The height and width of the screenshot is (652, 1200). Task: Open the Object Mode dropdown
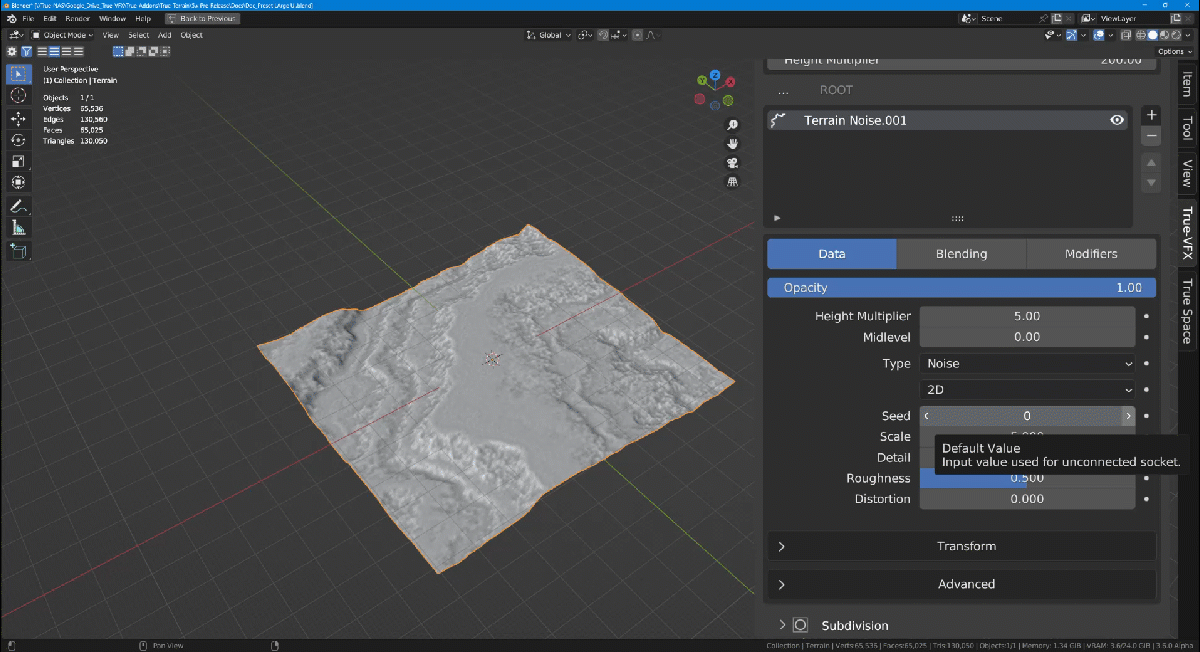(x=62, y=35)
